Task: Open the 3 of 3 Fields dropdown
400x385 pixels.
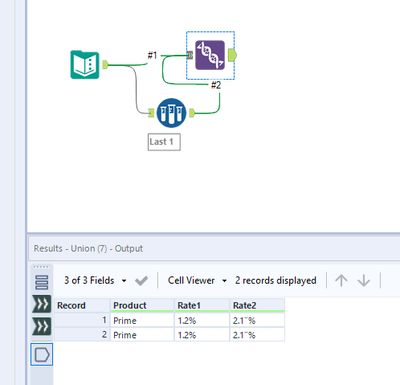Action: (x=124, y=281)
